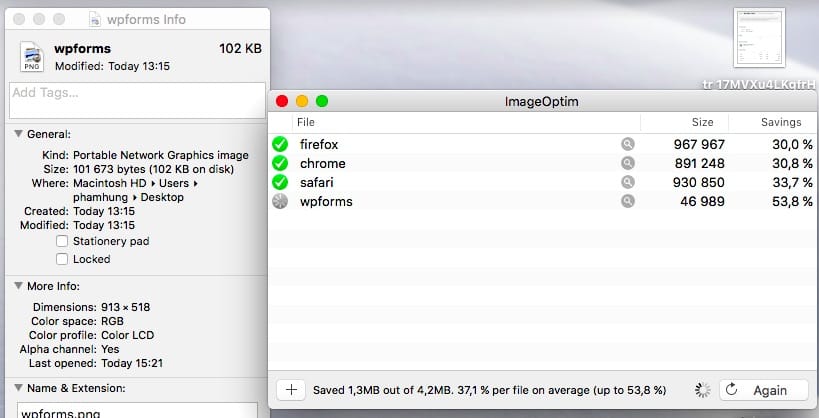Toggle the Locked checkbox
The image size is (819, 418).
pyautogui.click(x=62, y=259)
